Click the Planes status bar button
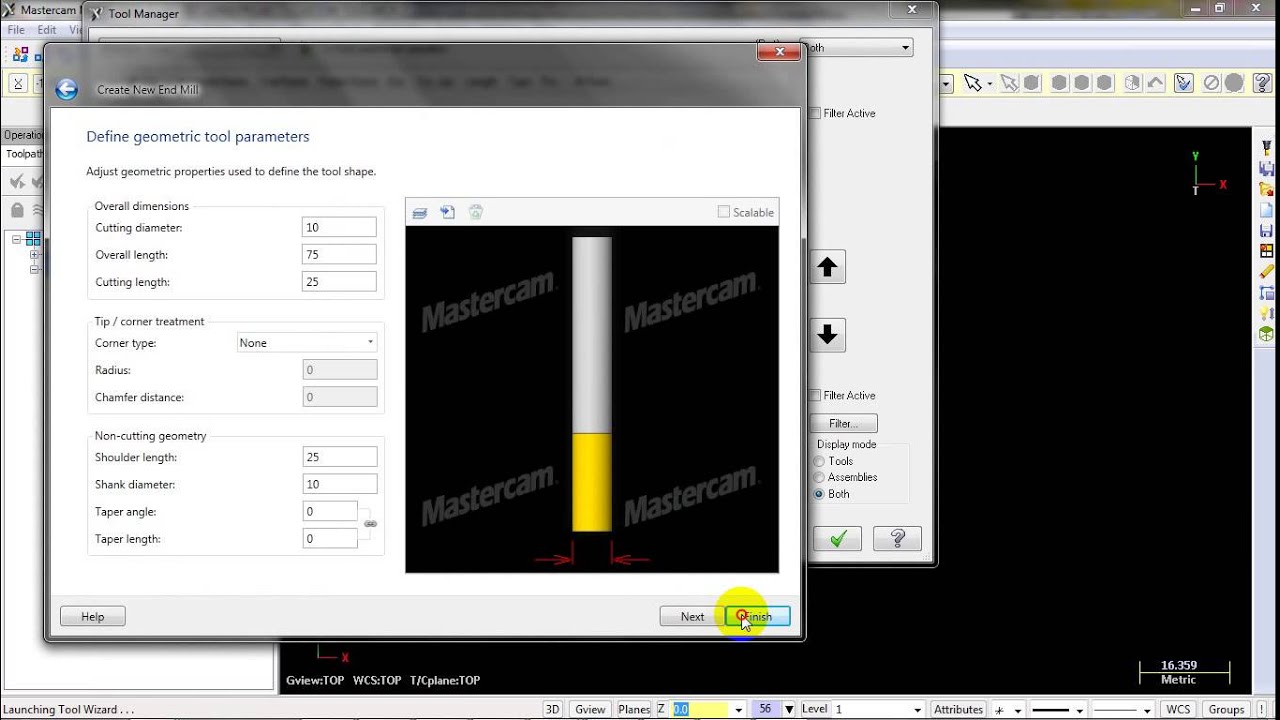 (634, 709)
